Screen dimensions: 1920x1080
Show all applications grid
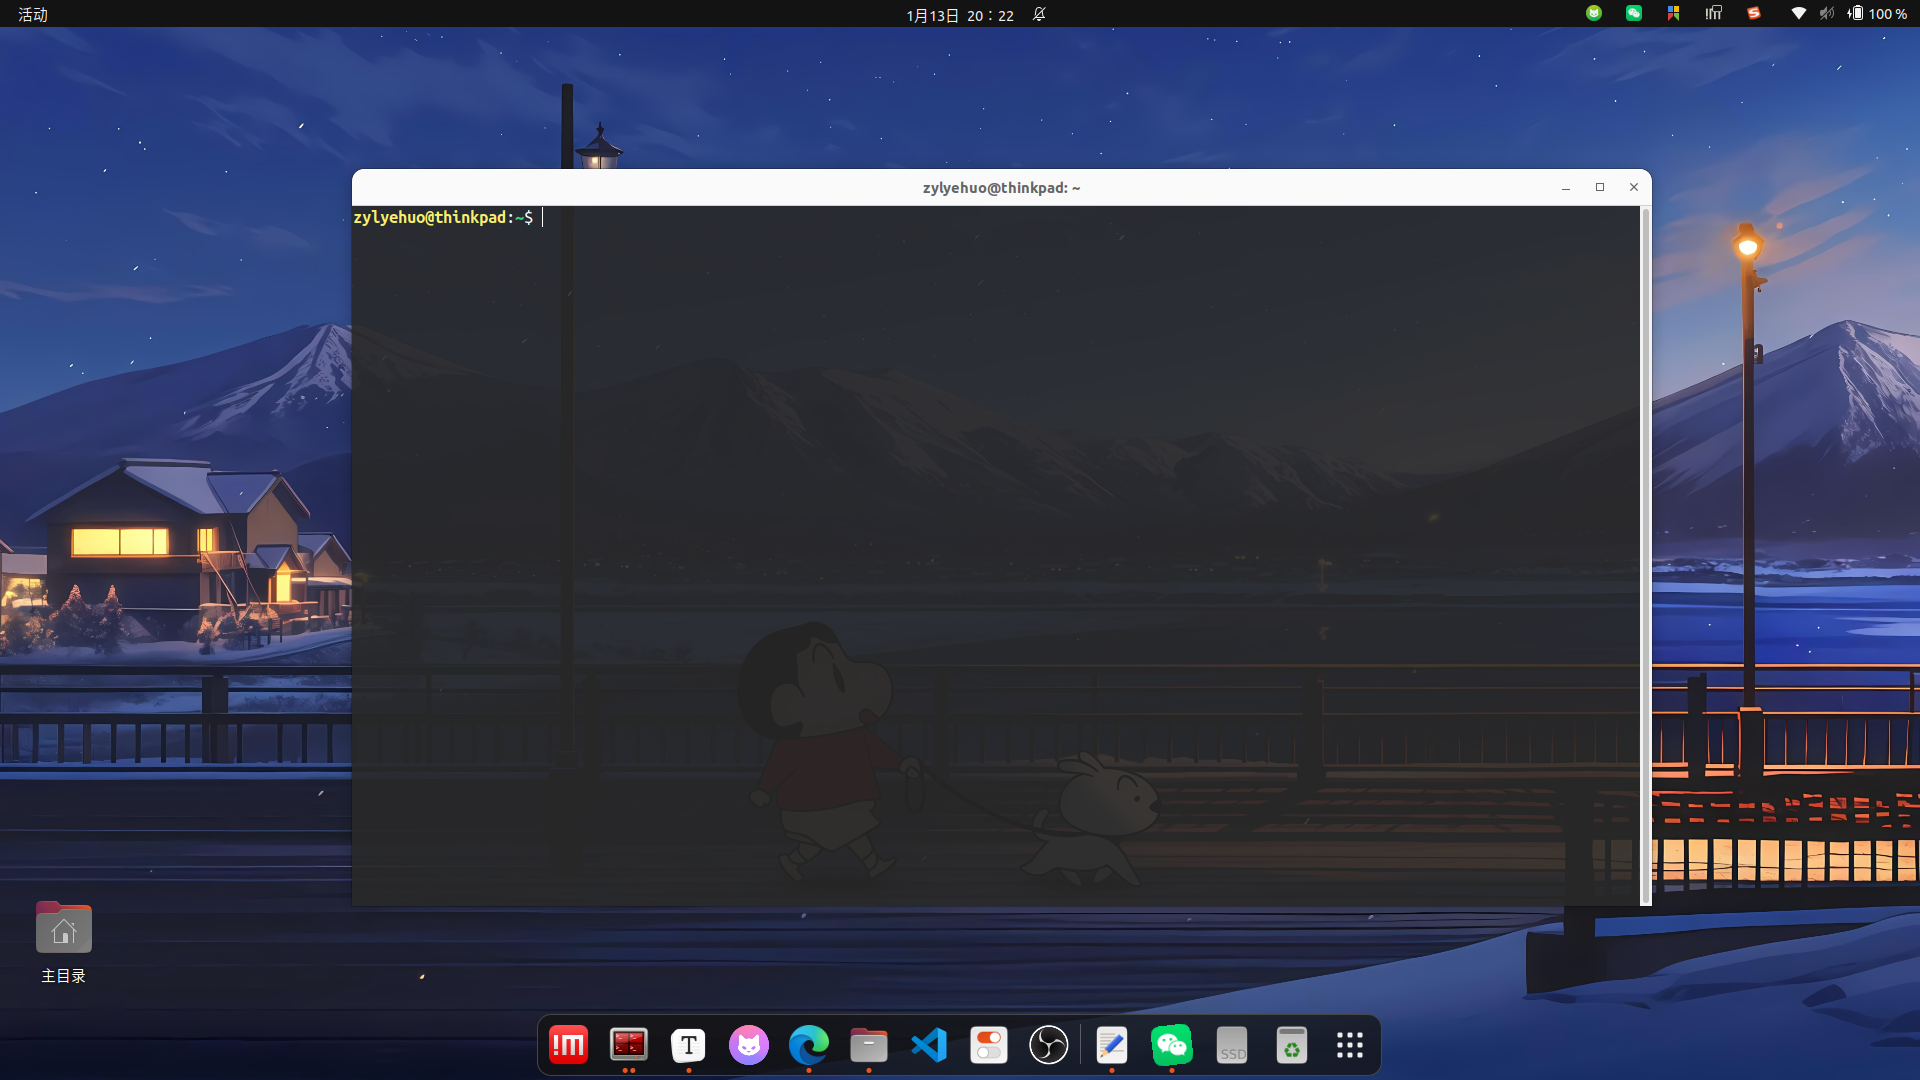[x=1350, y=1046]
